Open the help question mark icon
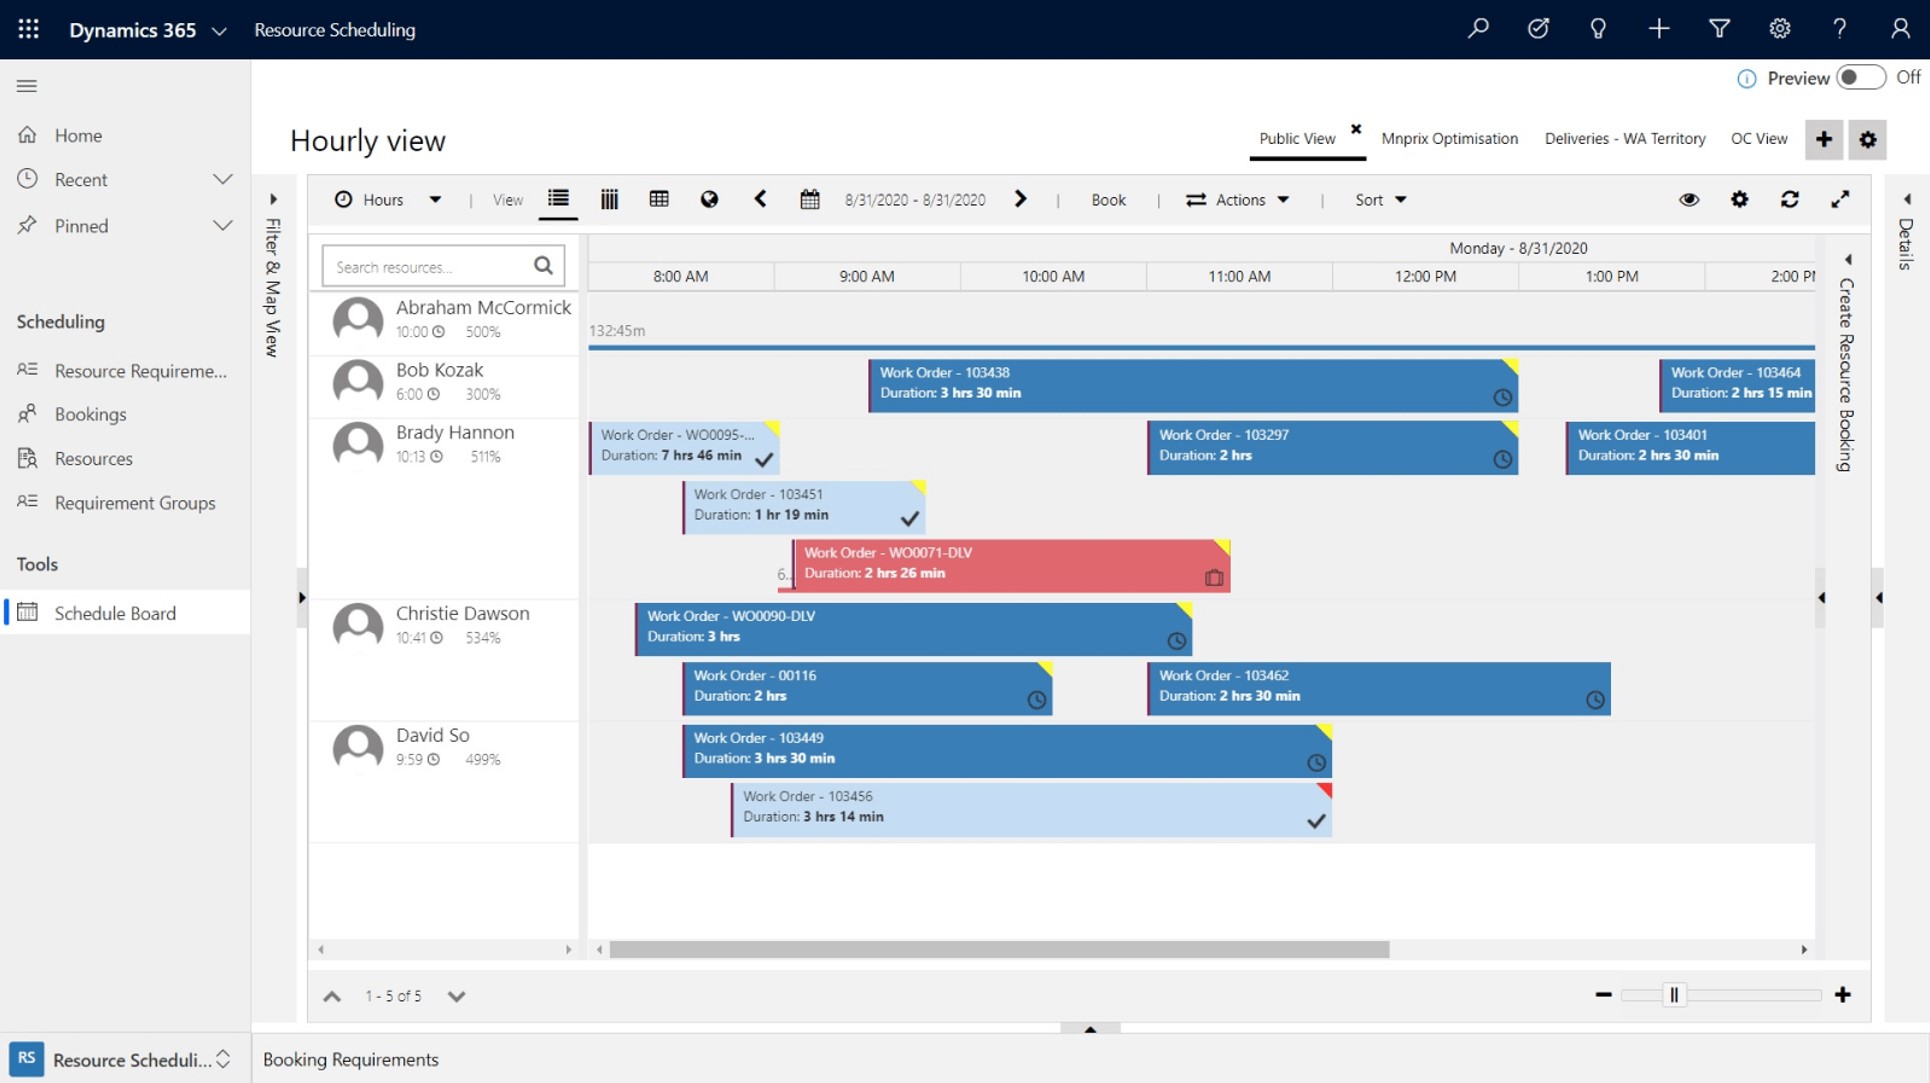Image resolution: width=1930 pixels, height=1083 pixels. [x=1839, y=29]
